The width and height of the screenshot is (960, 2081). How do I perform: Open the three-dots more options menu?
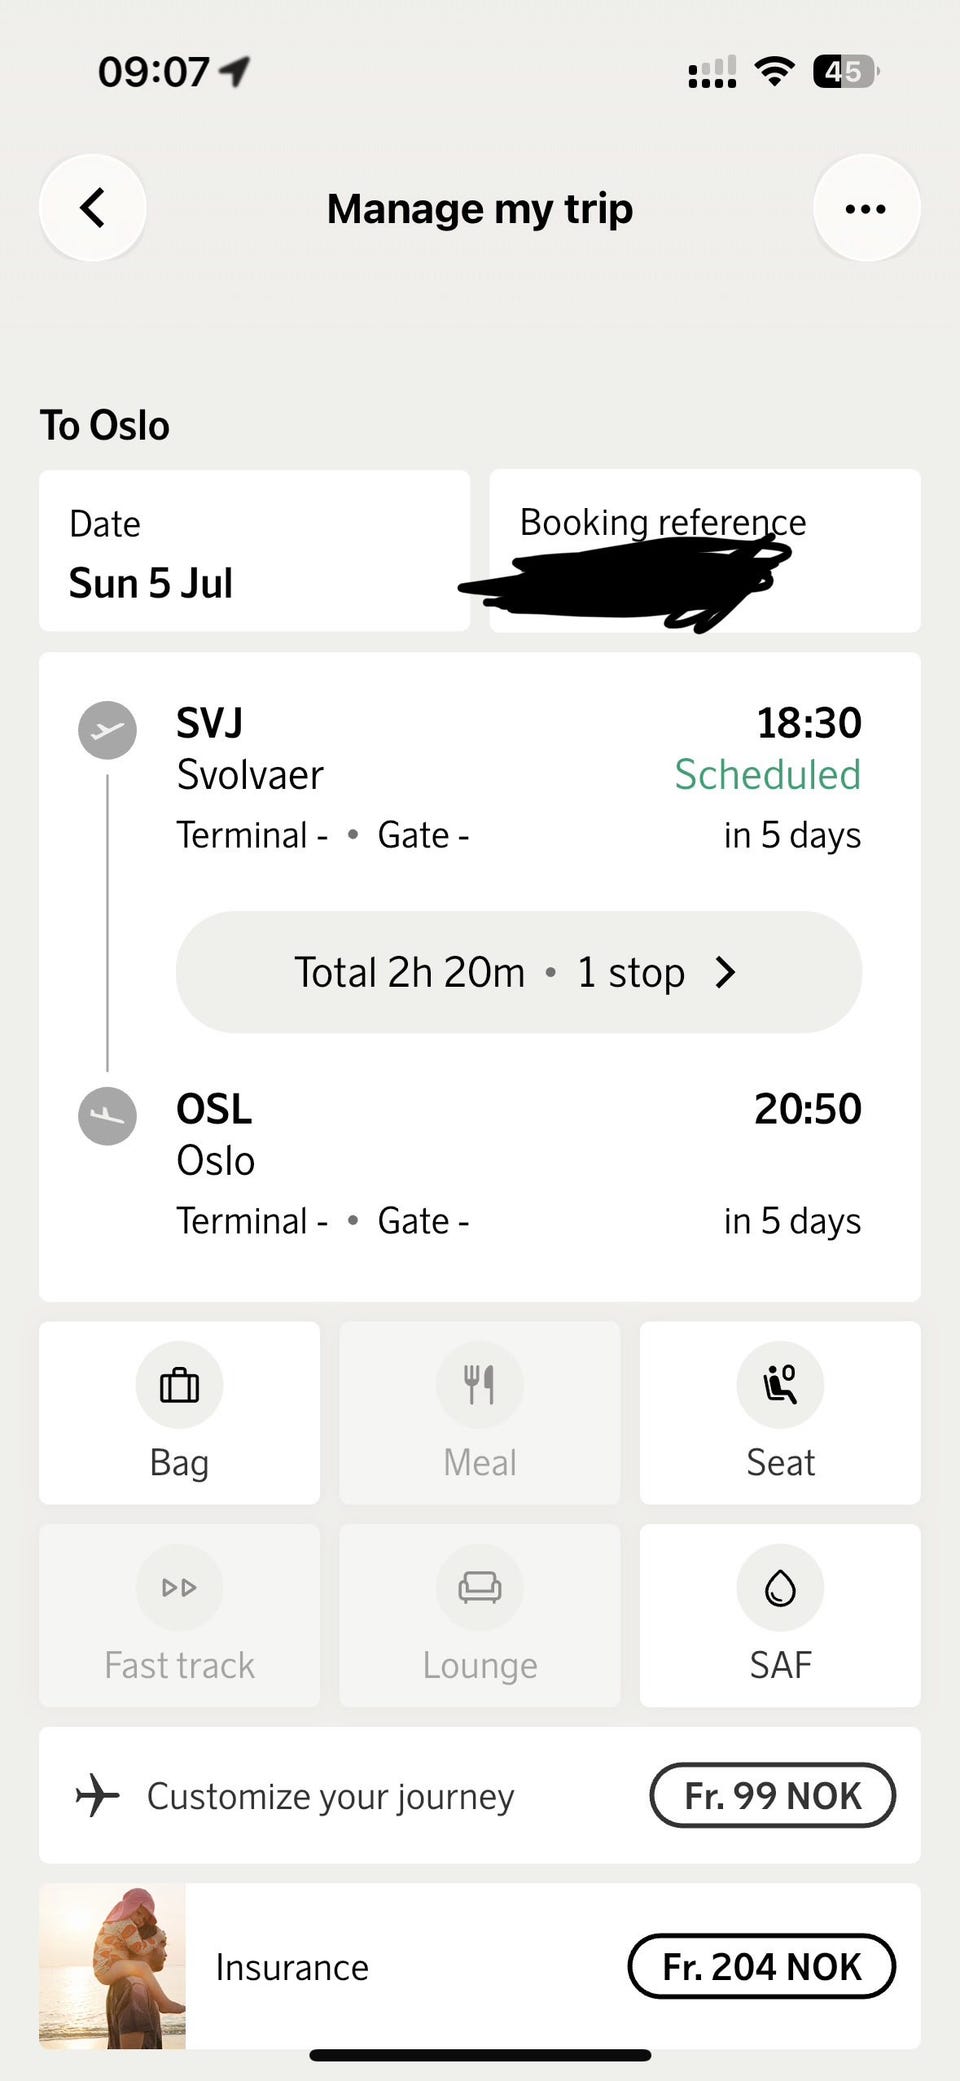pyautogui.click(x=866, y=208)
